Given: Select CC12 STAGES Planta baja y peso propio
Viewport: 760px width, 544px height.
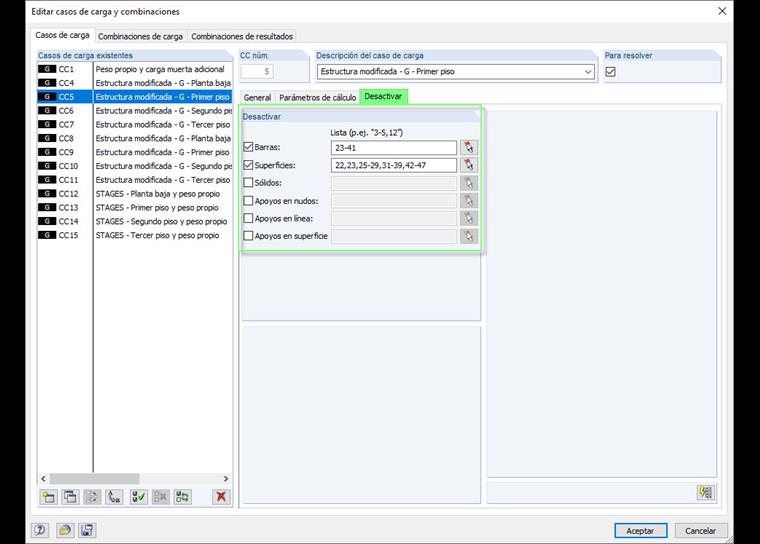Looking at the screenshot, I should coord(135,193).
